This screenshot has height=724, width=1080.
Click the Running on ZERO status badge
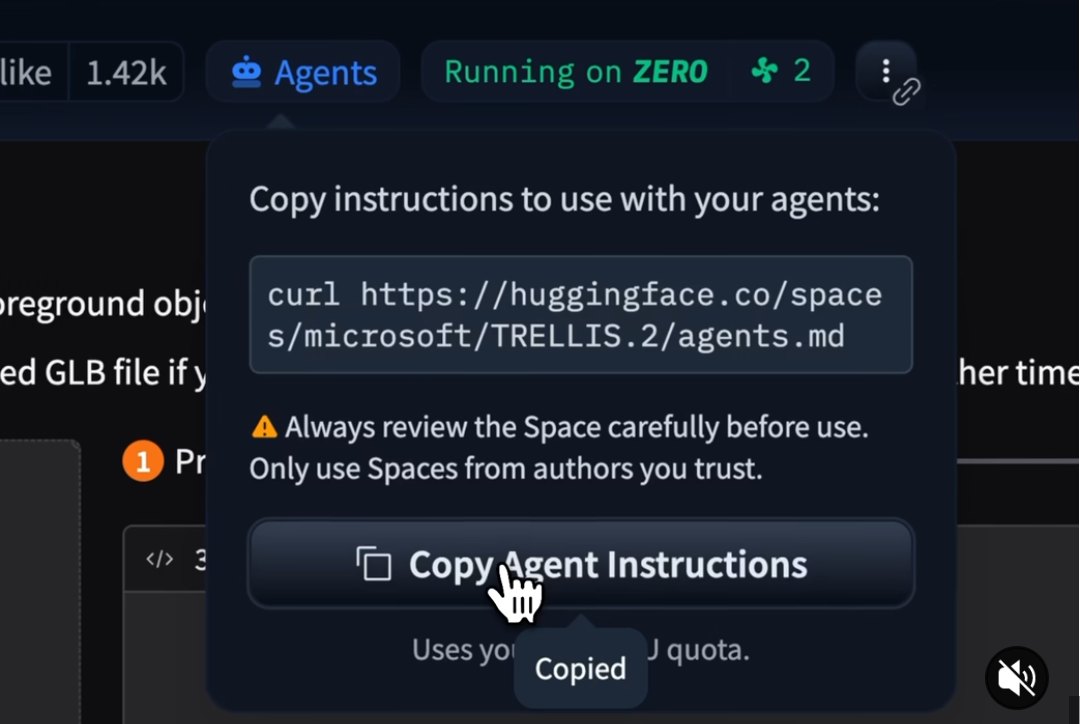pyautogui.click(x=627, y=71)
